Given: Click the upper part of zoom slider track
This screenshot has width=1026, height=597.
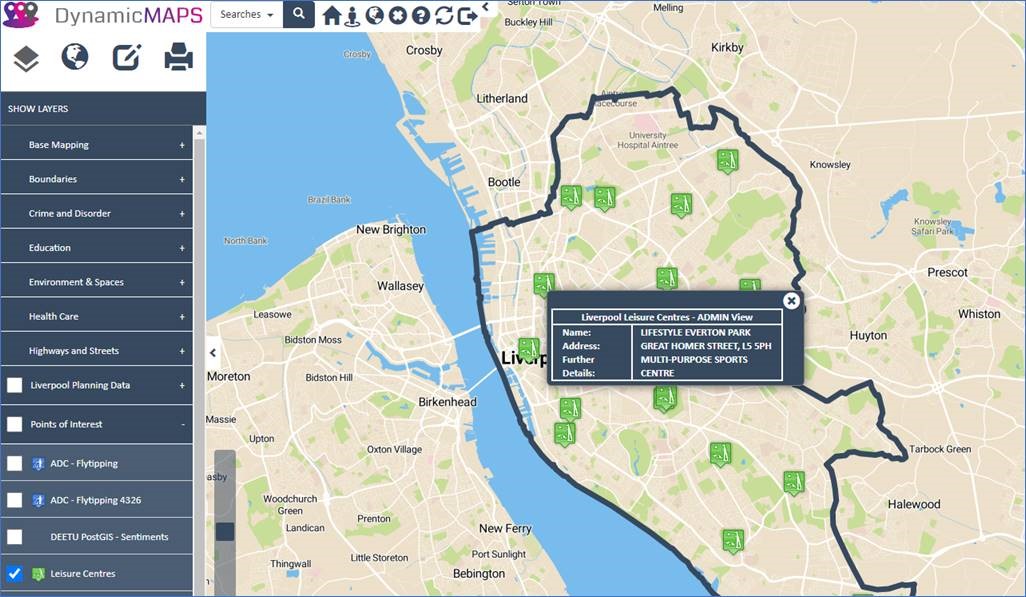Looking at the screenshot, I should point(224,484).
